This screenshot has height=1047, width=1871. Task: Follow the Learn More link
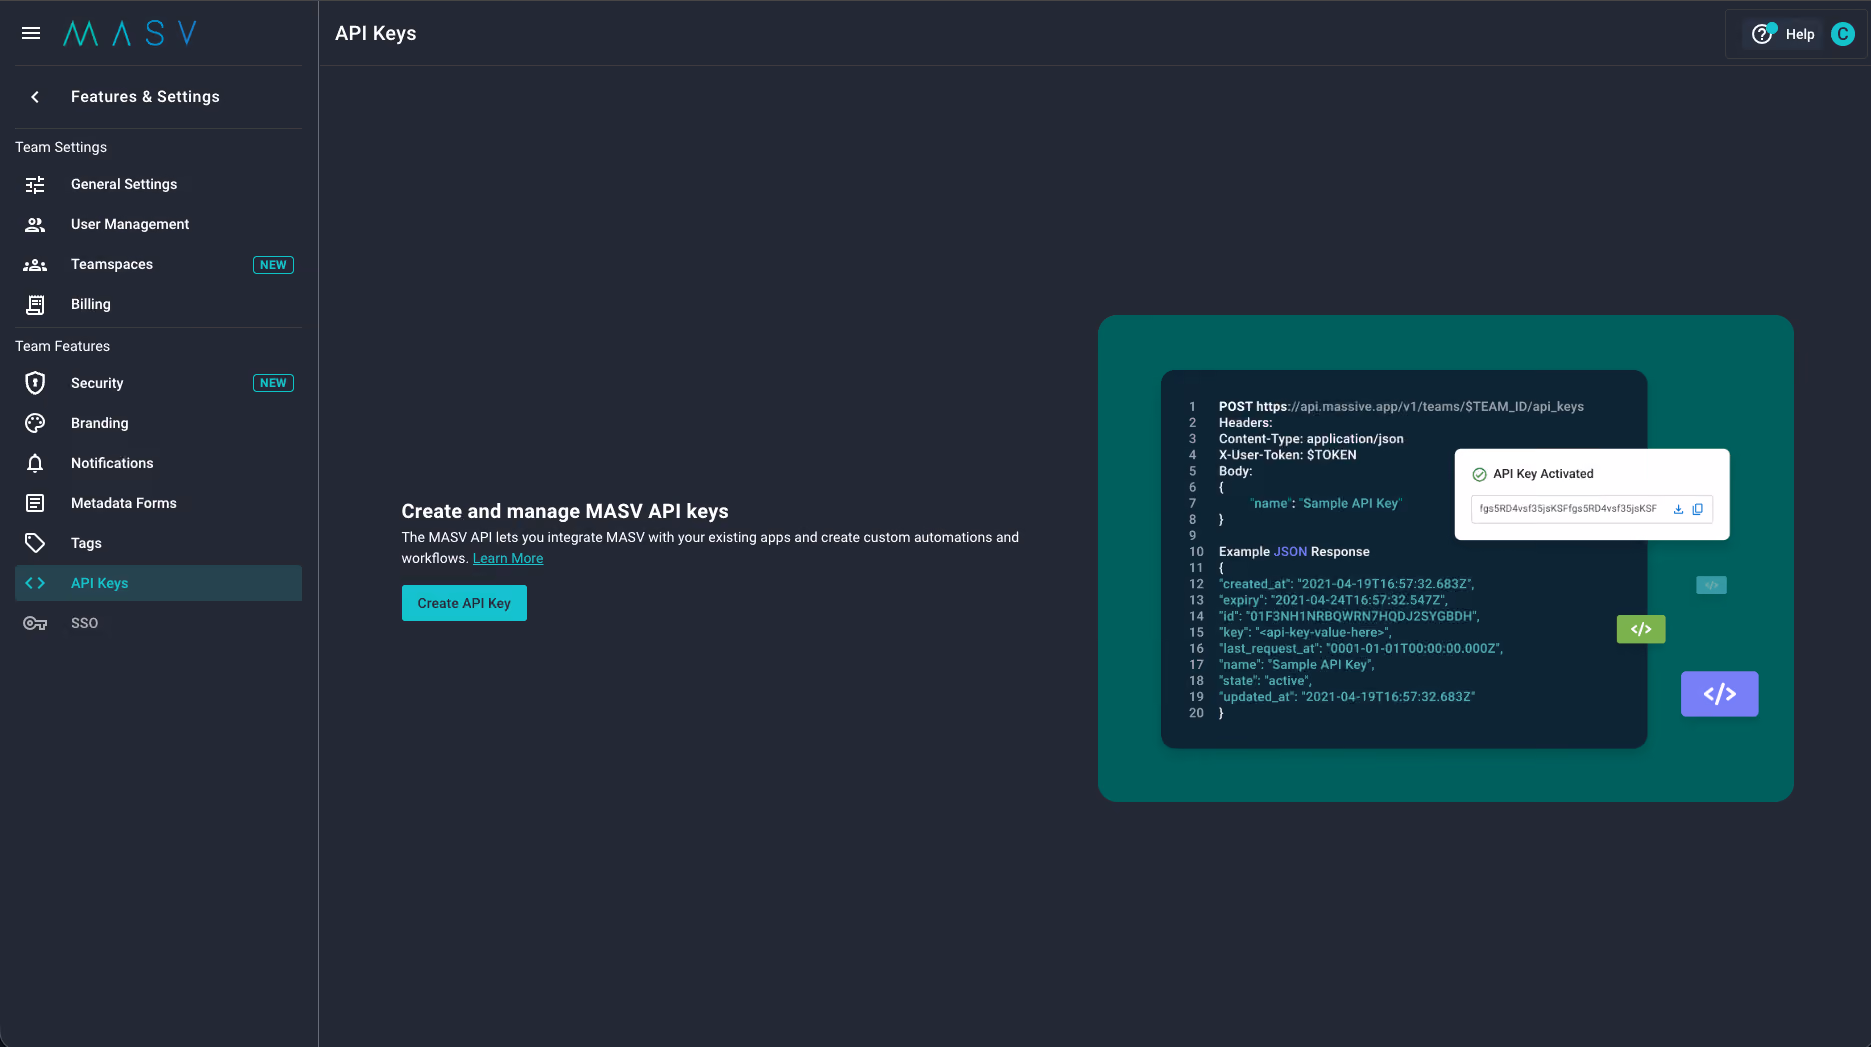508,558
